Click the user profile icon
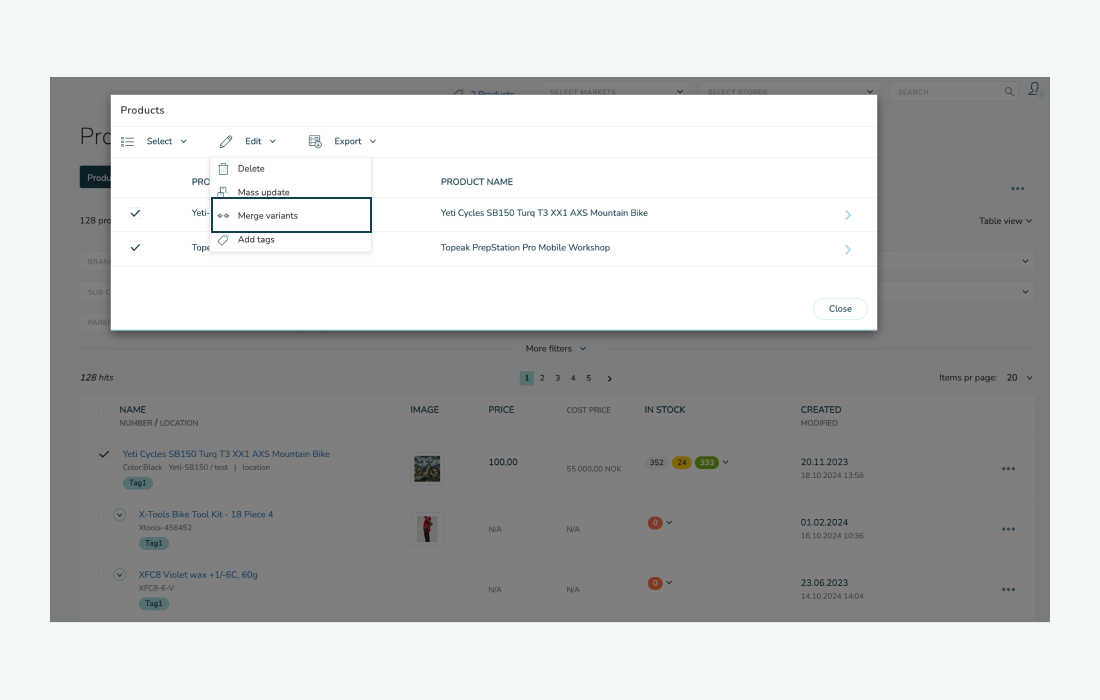 (x=1036, y=89)
